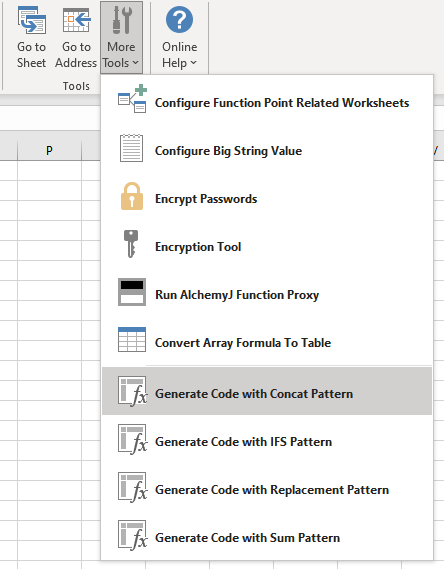Click the padlock icon for Encrypt Passwords
The height and width of the screenshot is (569, 444).
pos(132,196)
